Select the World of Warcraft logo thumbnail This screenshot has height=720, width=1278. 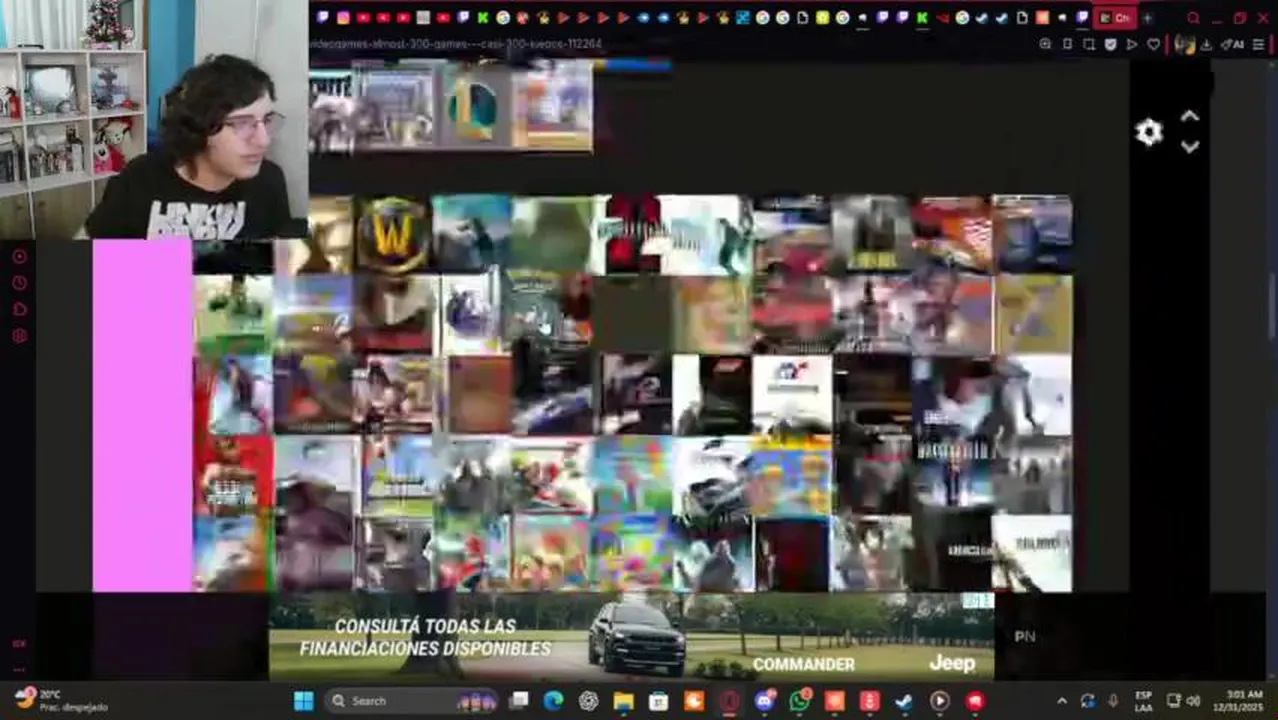[x=393, y=236]
